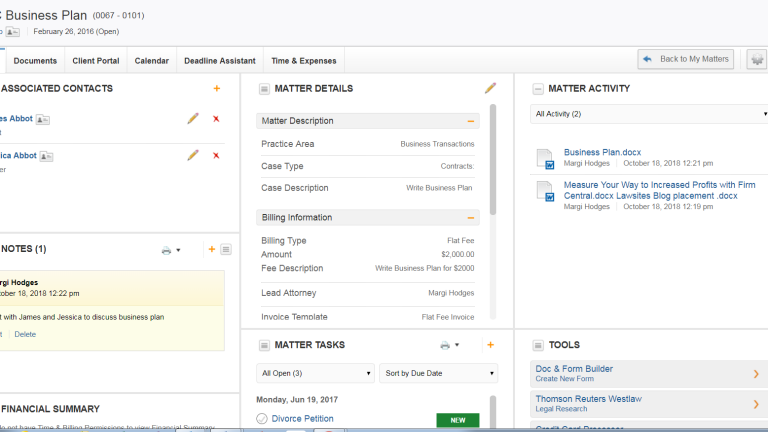The width and height of the screenshot is (768, 432).
Task: Add a new associated contact
Action: (216, 89)
